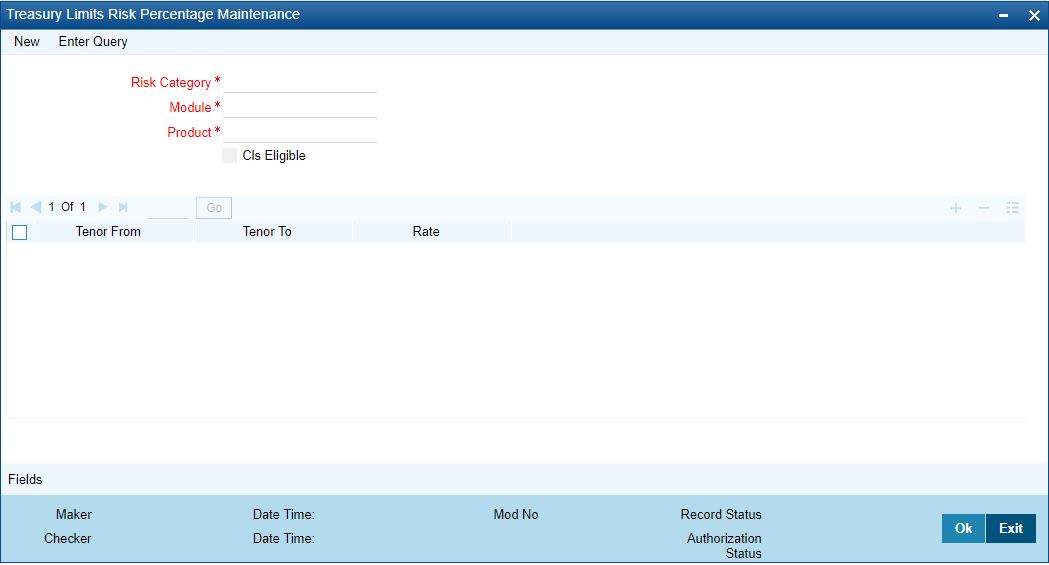Open the Fields section
The height and width of the screenshot is (565, 1049).
(x=25, y=479)
